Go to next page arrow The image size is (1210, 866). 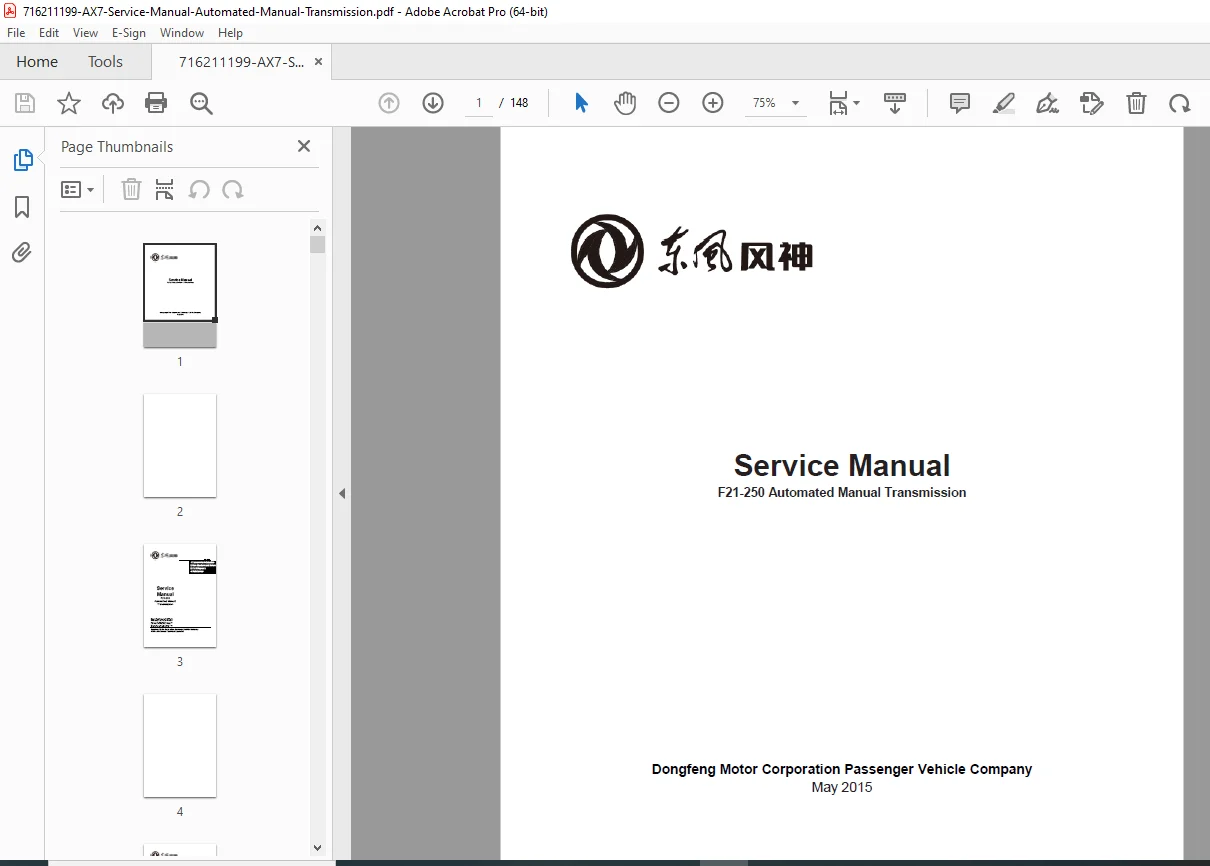point(433,103)
